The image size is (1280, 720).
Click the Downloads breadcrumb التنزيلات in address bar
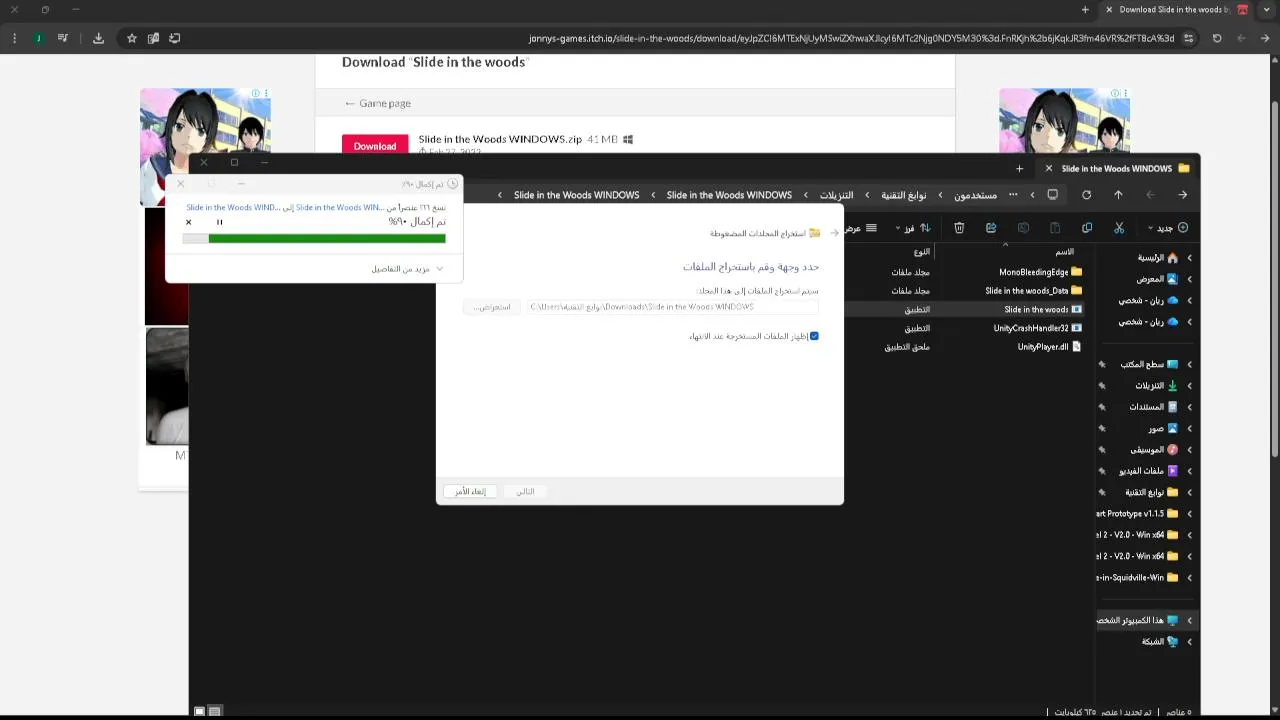click(837, 195)
